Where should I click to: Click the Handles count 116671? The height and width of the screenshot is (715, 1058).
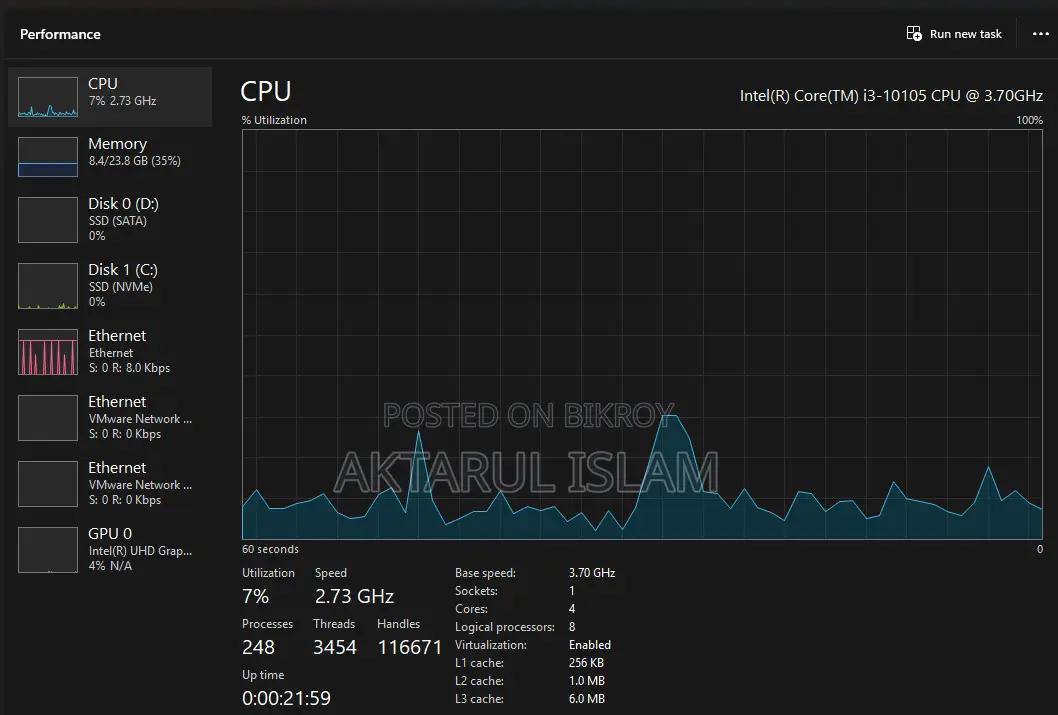(x=410, y=648)
